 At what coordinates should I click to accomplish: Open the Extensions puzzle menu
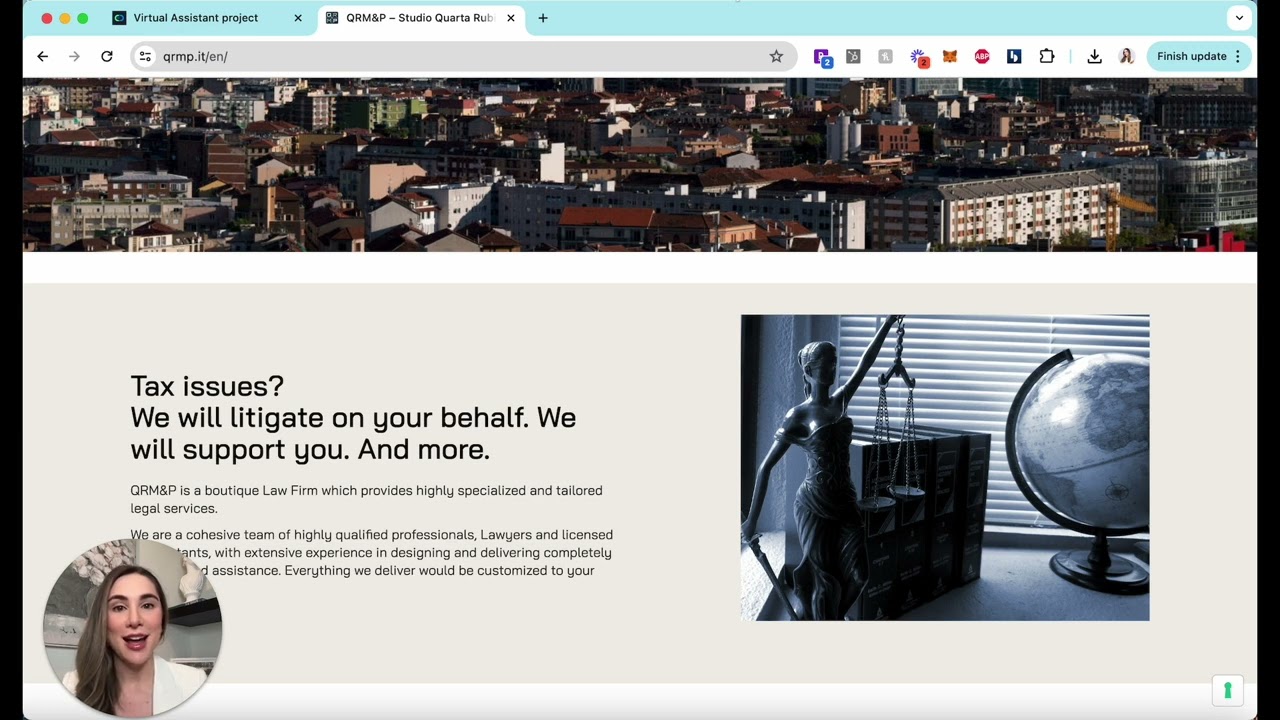pos(1047,57)
